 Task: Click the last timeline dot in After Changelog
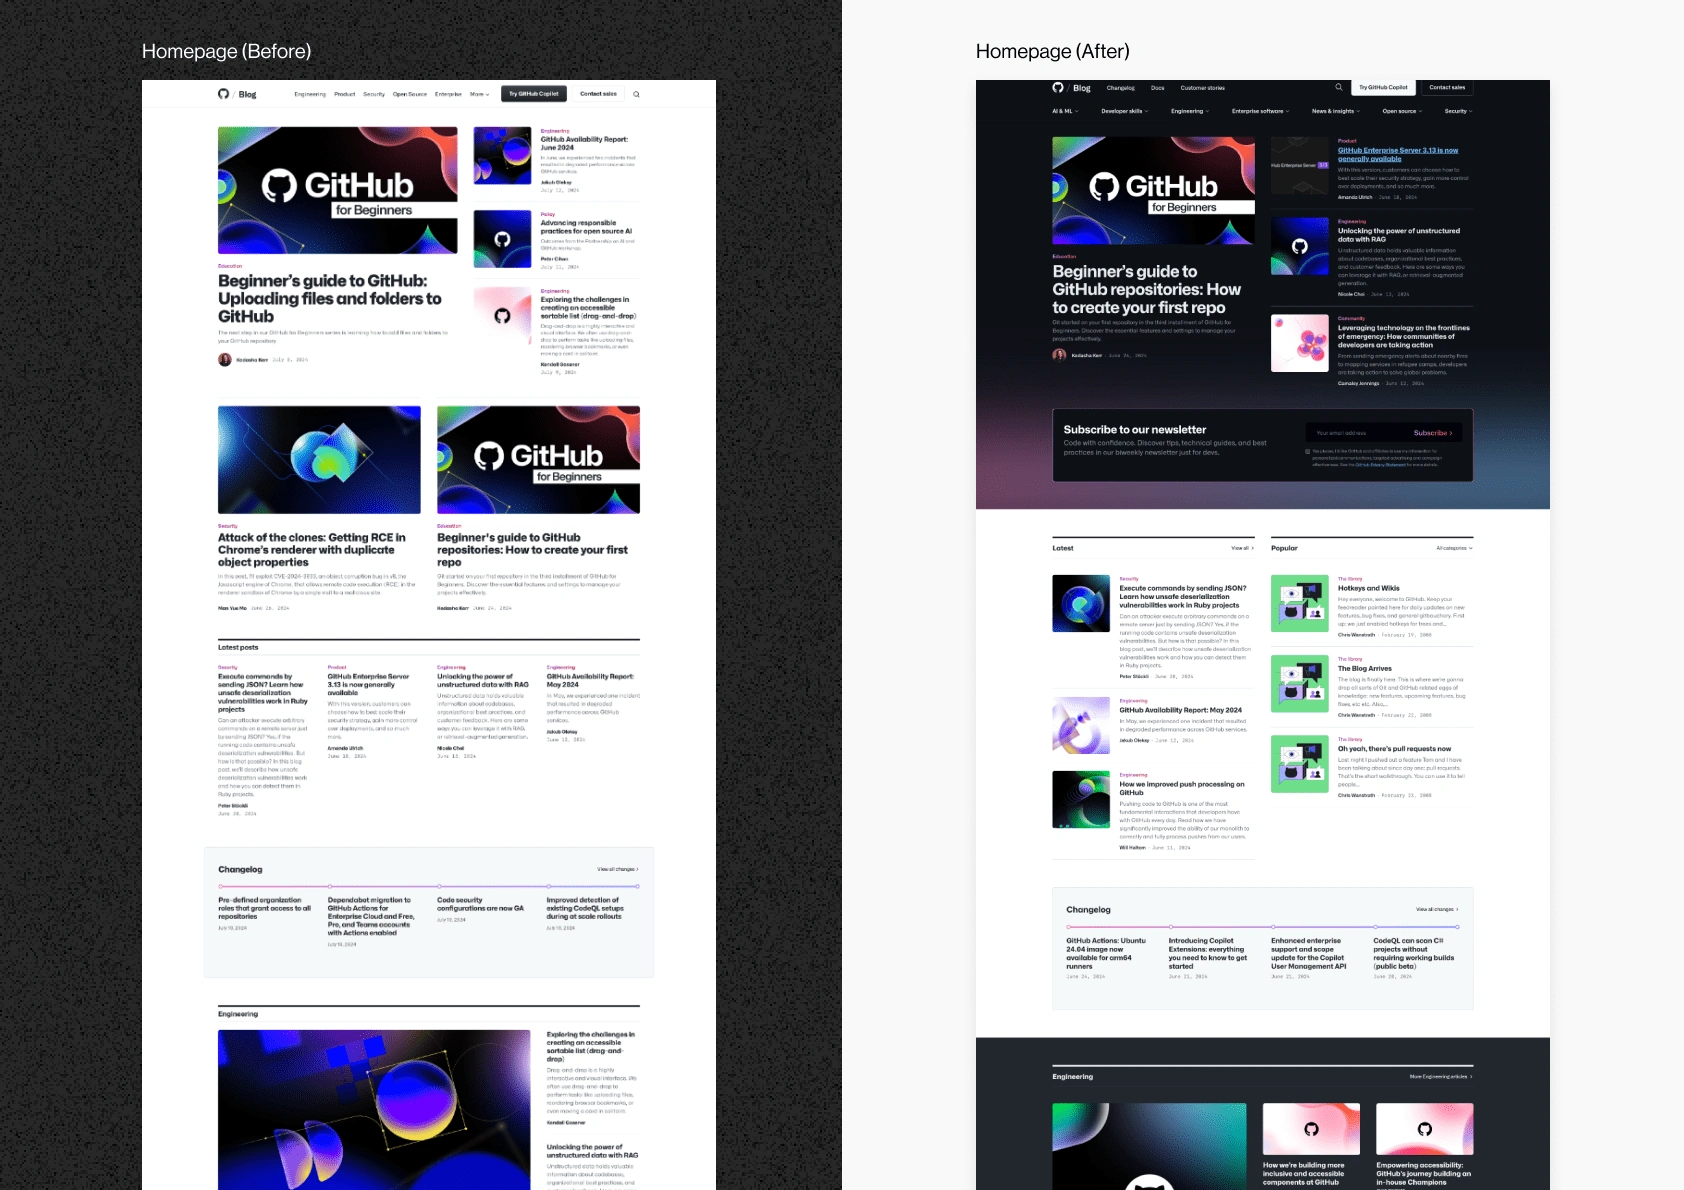click(1458, 927)
